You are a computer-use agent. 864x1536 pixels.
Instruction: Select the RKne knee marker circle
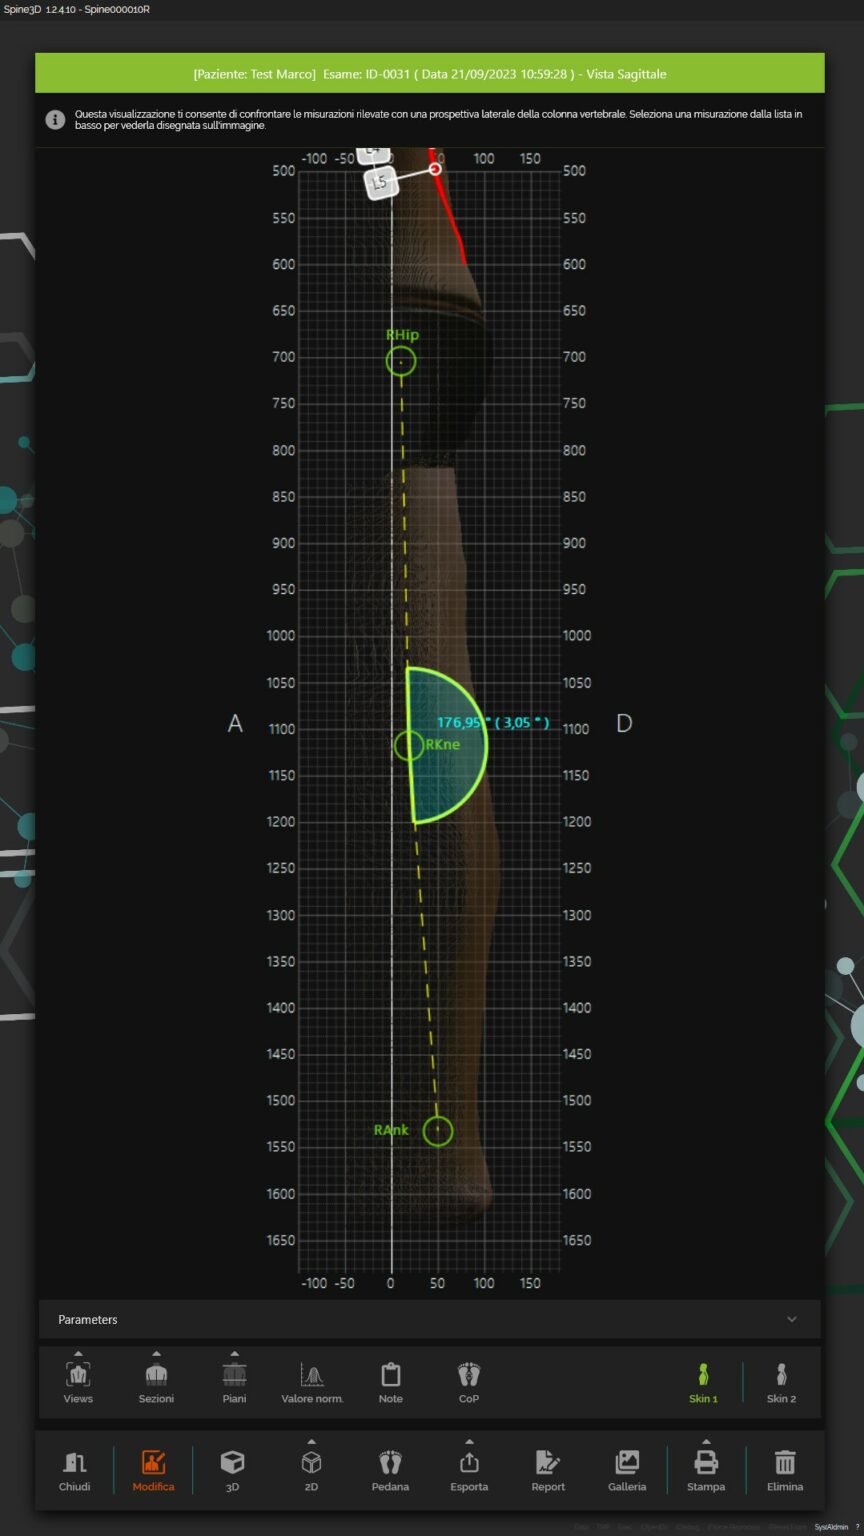[x=410, y=744]
